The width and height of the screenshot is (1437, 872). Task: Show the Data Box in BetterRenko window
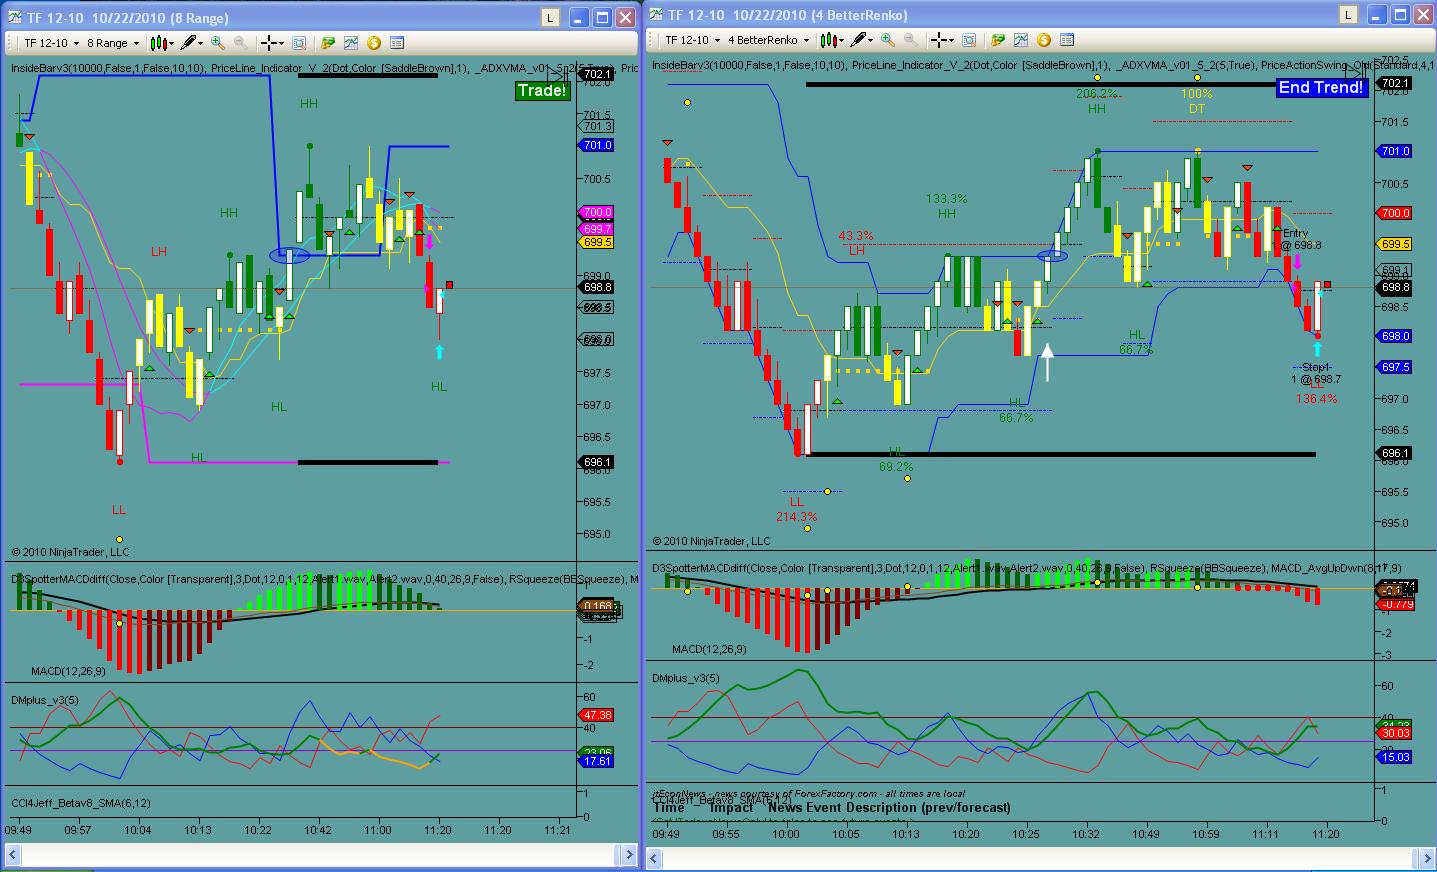coord(968,40)
